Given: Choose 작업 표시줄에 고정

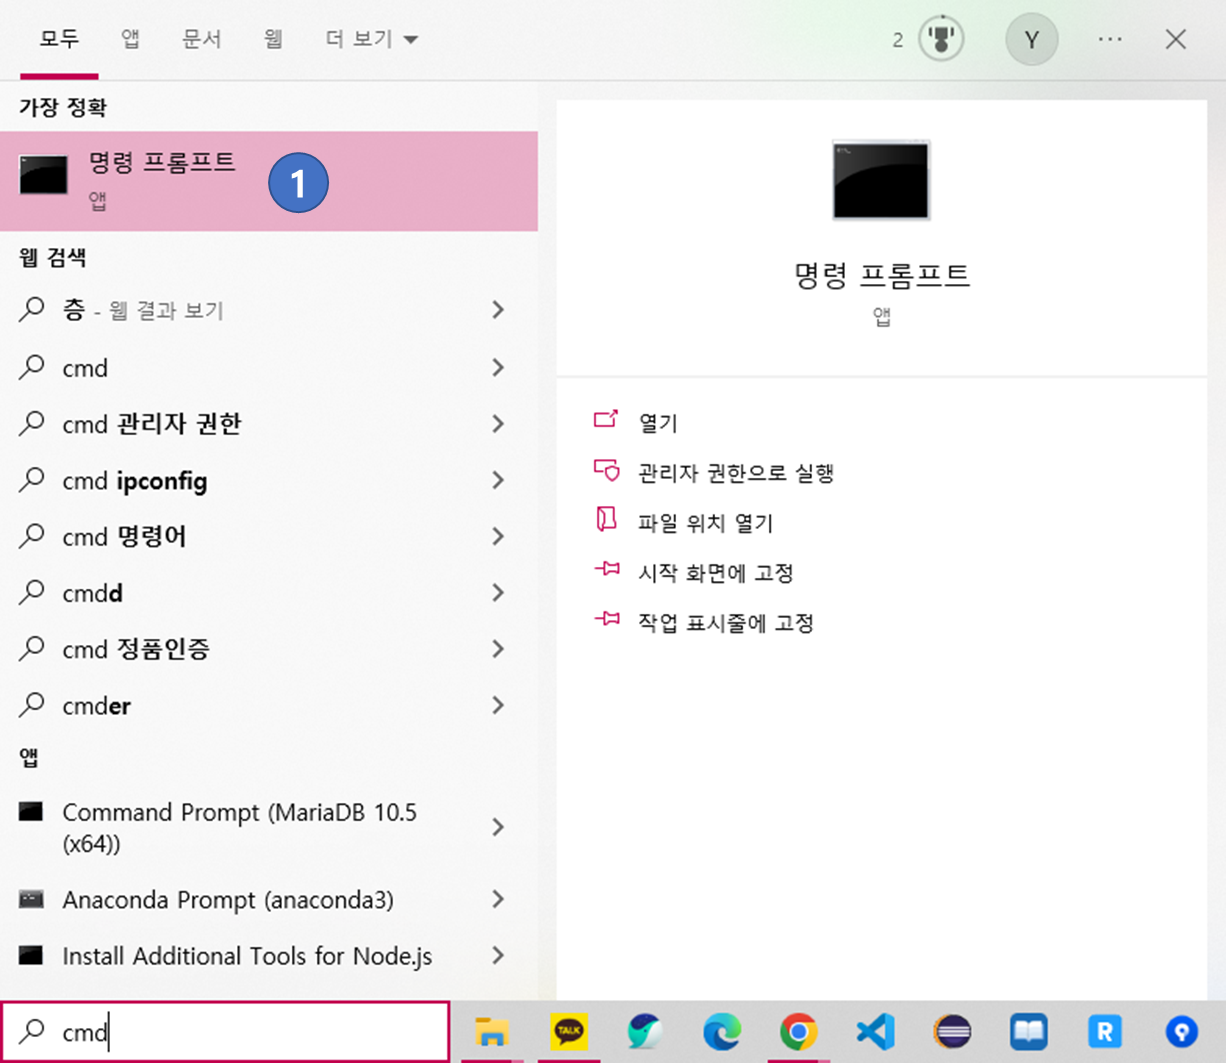Looking at the screenshot, I should coord(726,623).
